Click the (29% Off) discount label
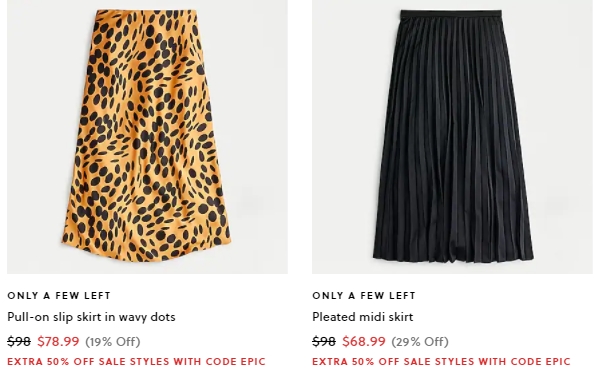The image size is (596, 373). point(420,341)
